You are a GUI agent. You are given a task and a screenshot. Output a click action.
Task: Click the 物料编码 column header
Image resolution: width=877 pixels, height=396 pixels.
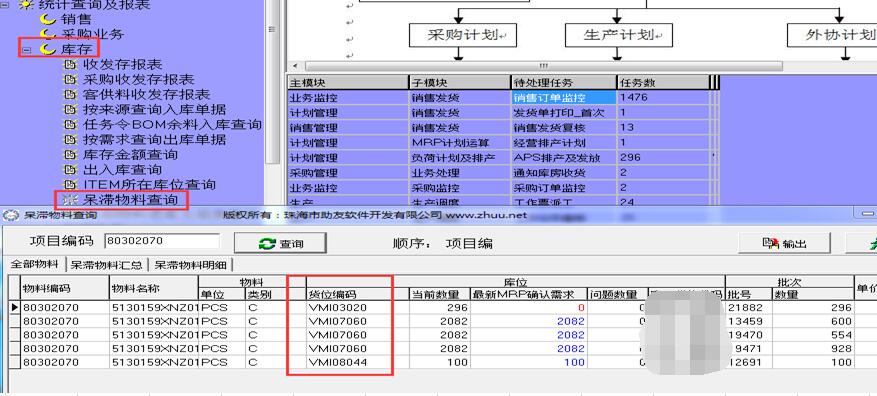(x=65, y=288)
